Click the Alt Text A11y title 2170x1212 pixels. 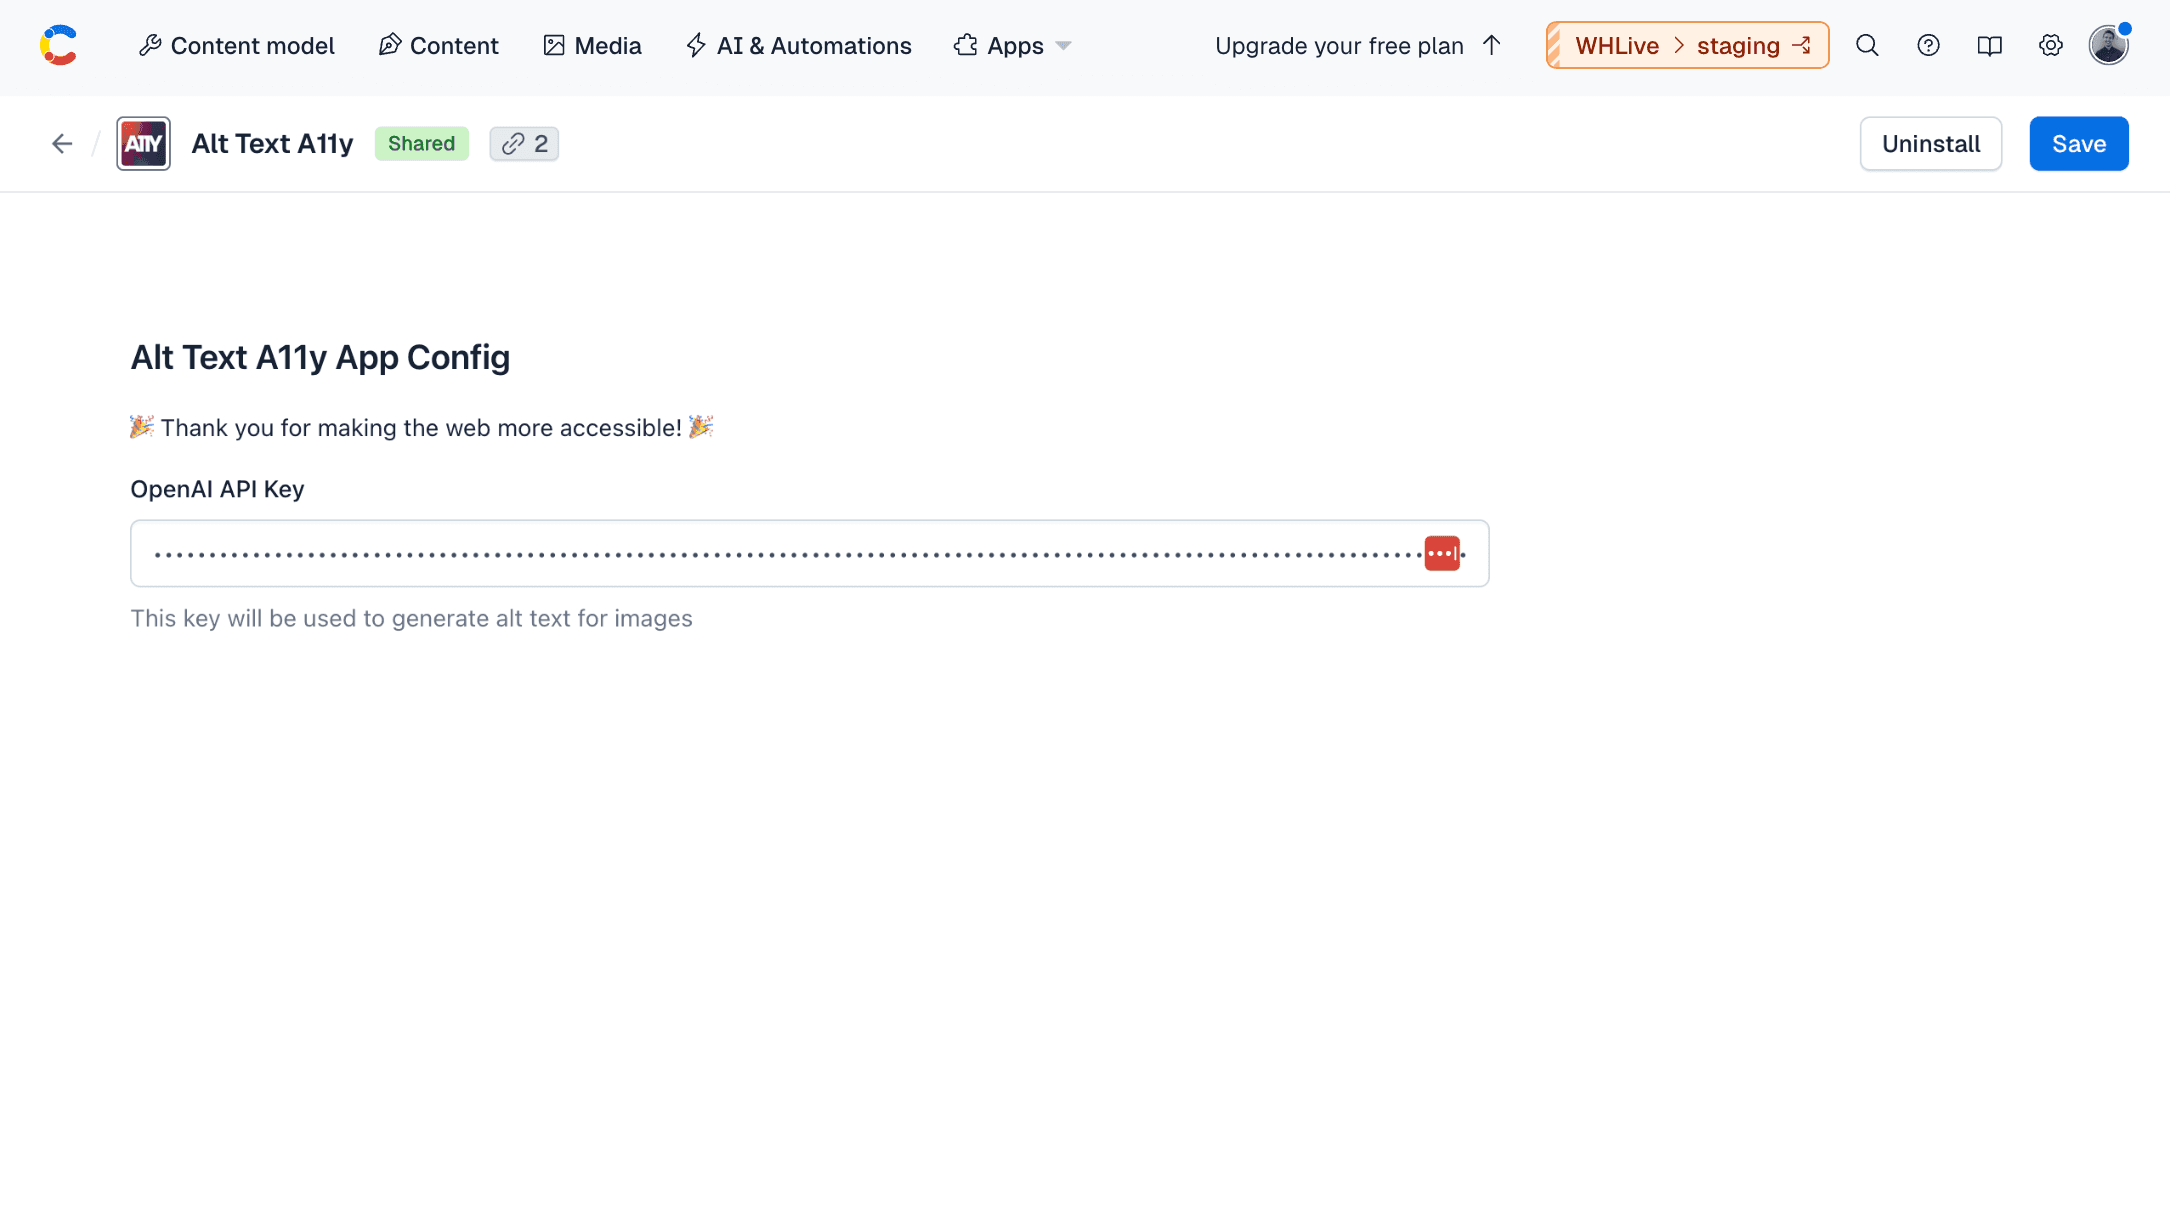[x=272, y=144]
